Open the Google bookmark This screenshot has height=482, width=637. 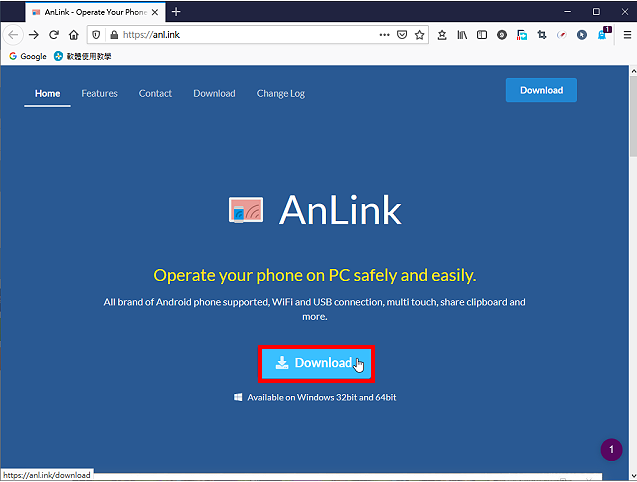(28, 56)
